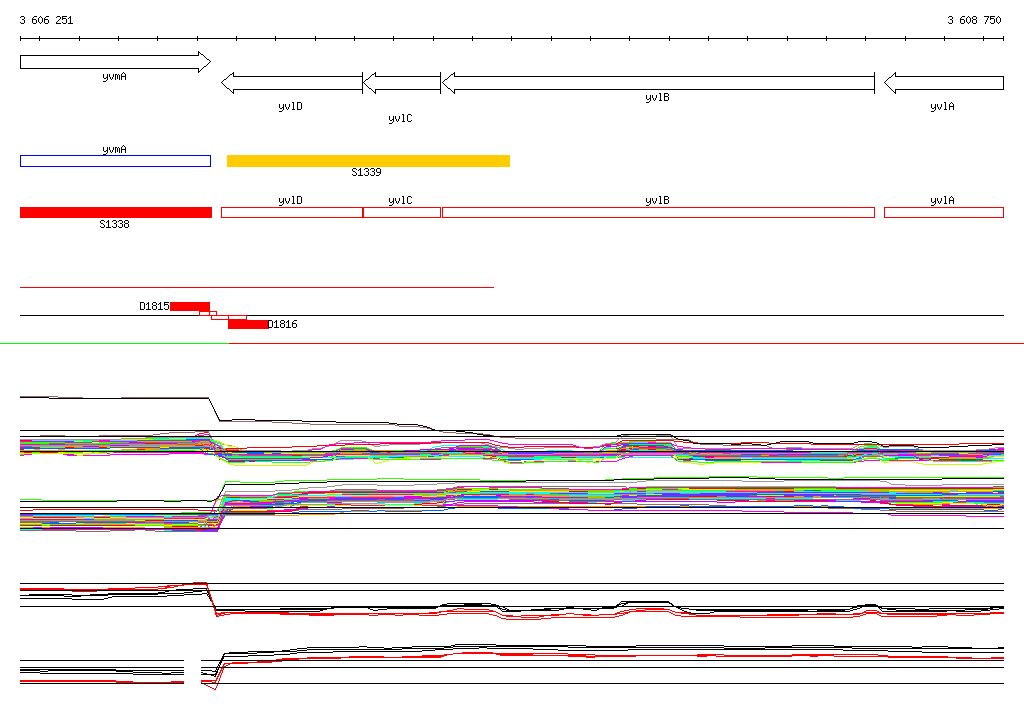
Task: Click the S1338 label text
Action: coord(114,224)
